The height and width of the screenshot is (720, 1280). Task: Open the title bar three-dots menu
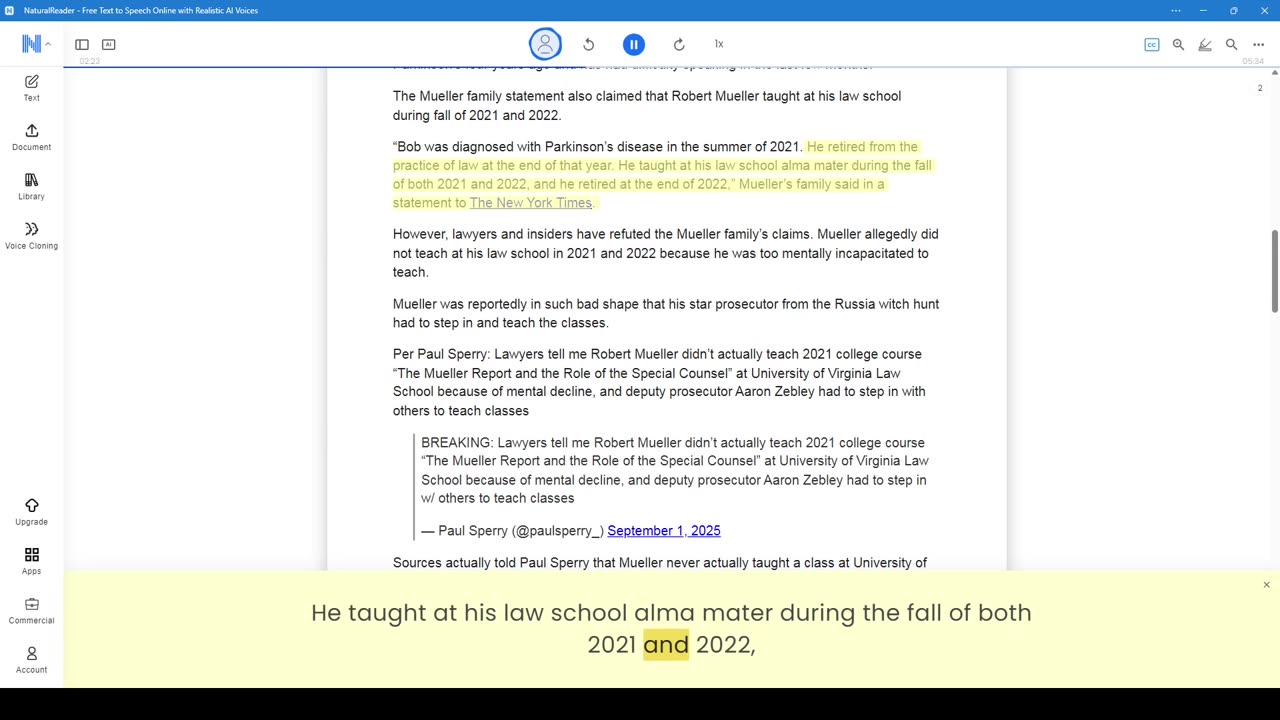pyautogui.click(x=1176, y=10)
